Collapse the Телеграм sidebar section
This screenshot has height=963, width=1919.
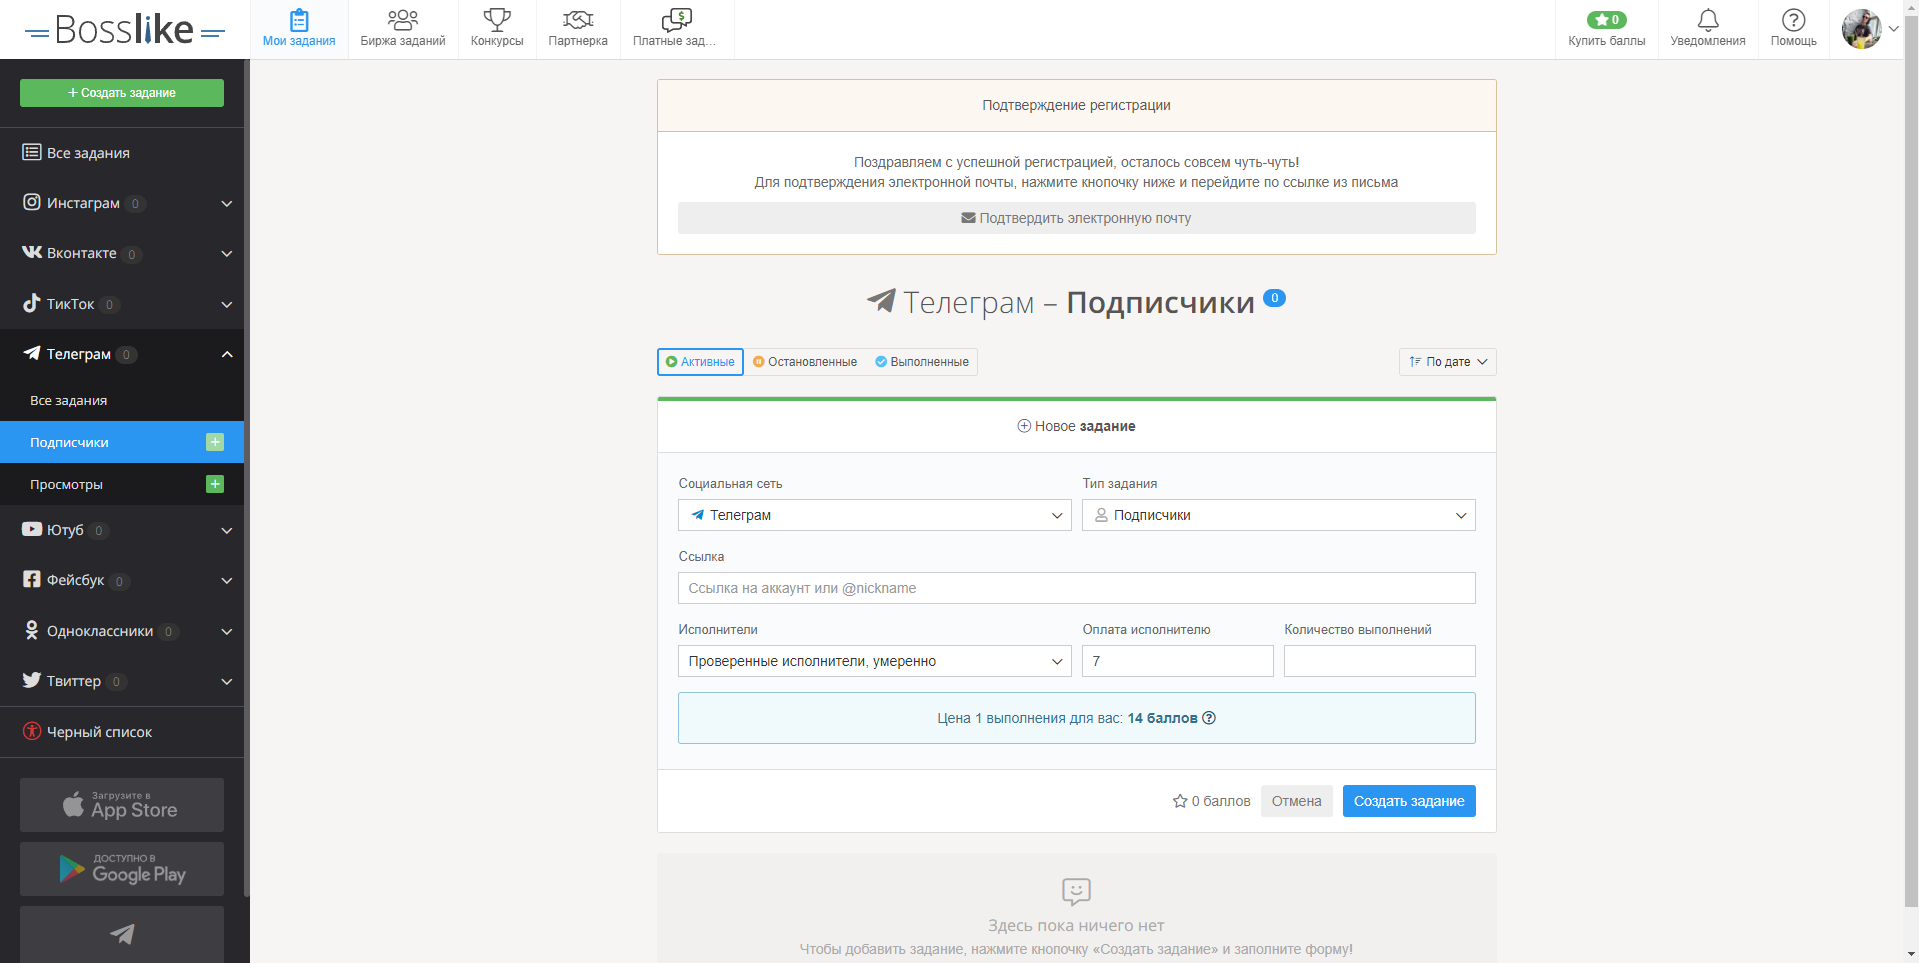(227, 354)
